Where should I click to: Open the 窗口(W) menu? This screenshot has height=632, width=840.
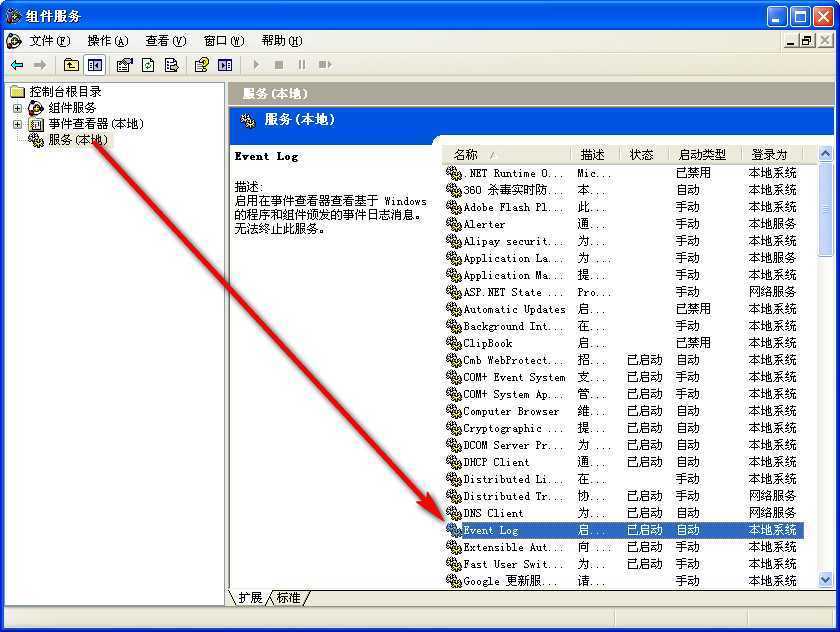224,41
